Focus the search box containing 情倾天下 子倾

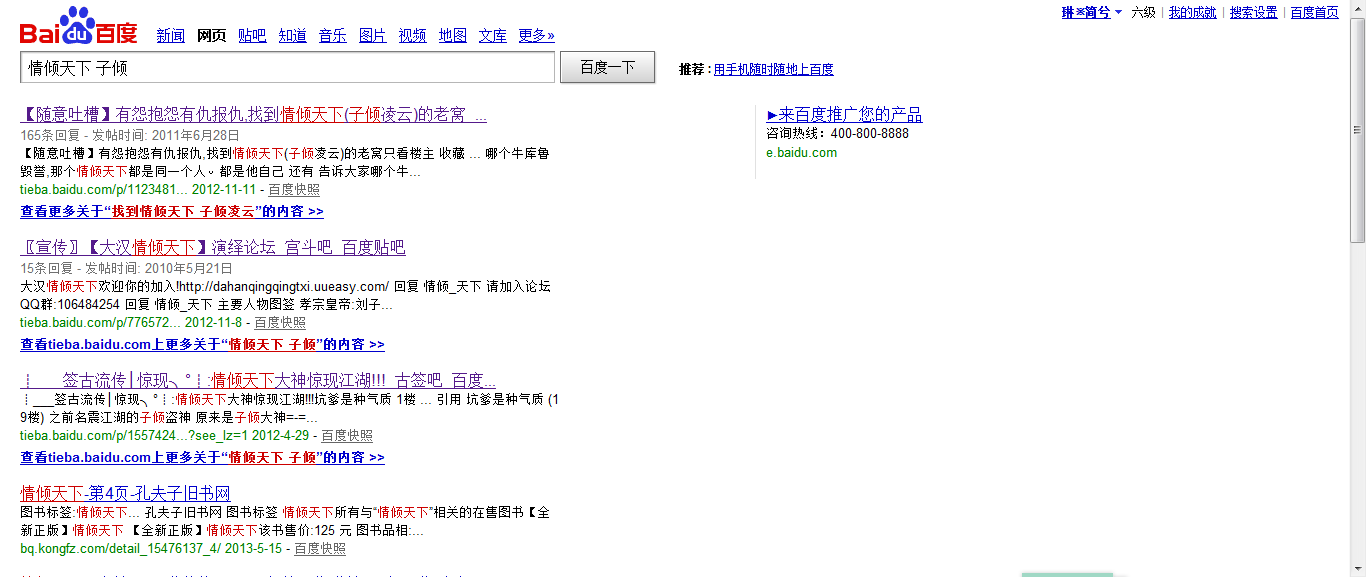point(287,67)
